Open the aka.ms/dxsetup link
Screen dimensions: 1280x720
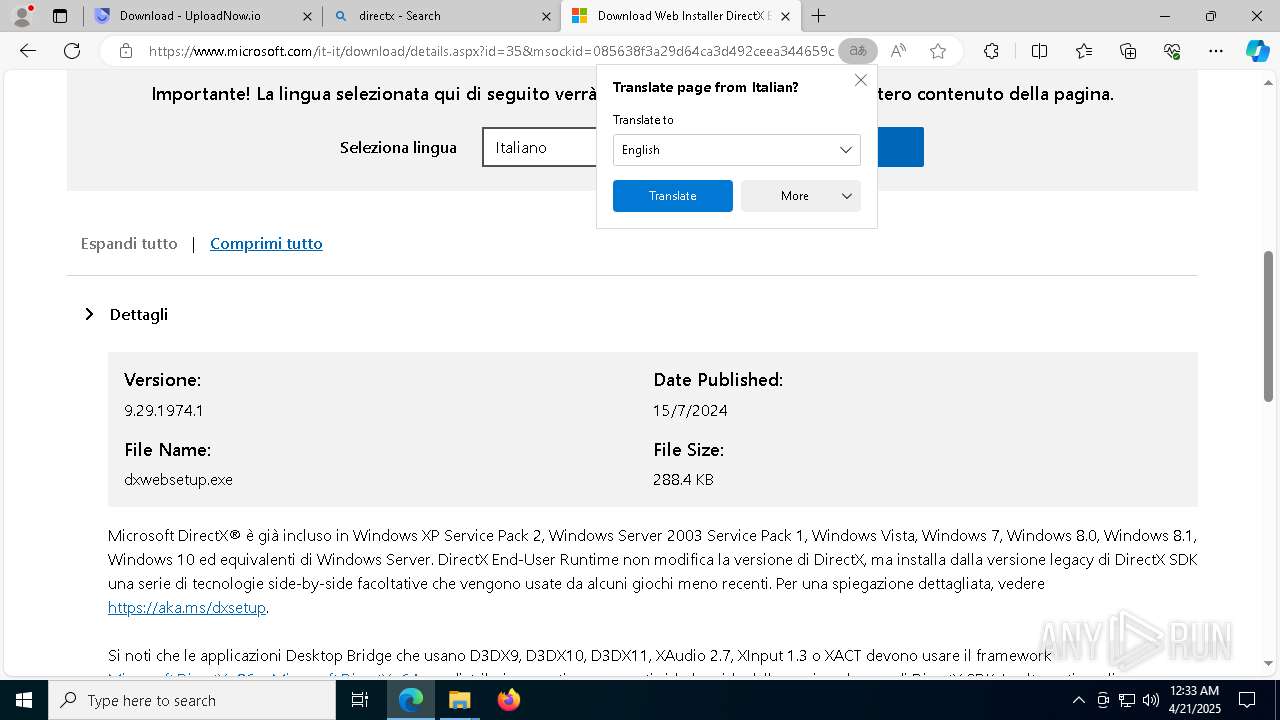coord(187,607)
